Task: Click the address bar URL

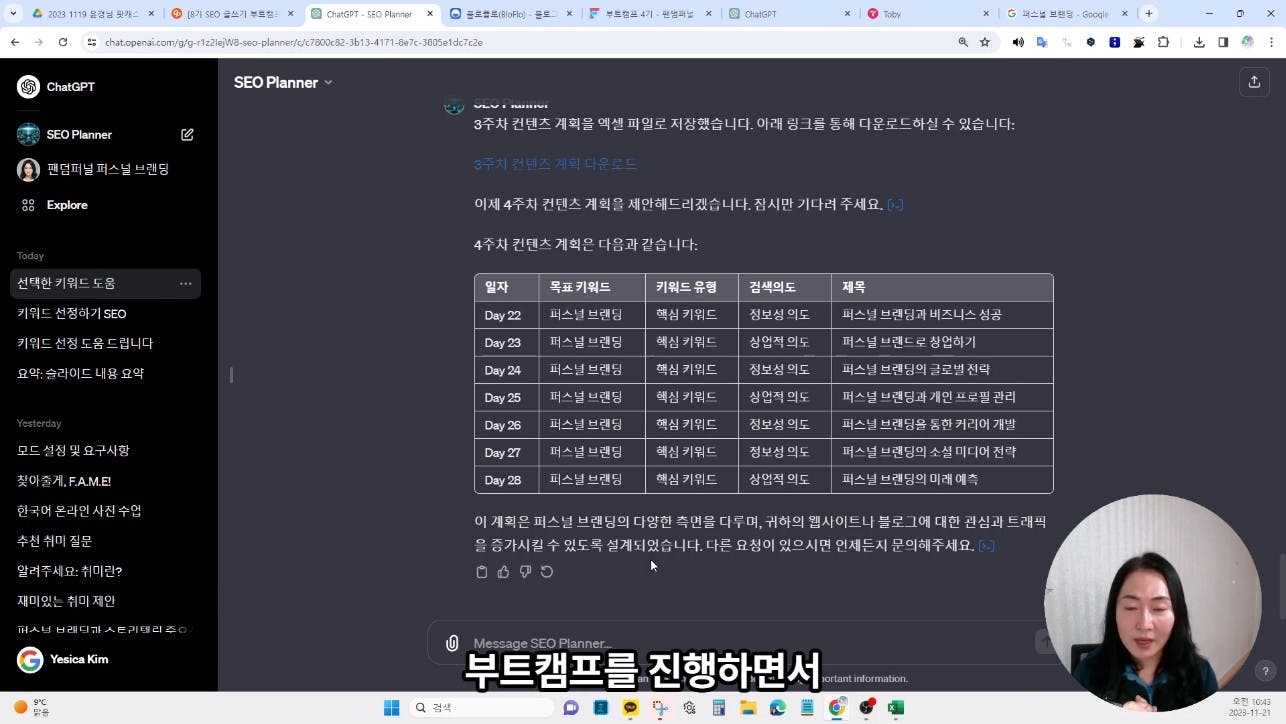Action: pyautogui.click(x=294, y=43)
